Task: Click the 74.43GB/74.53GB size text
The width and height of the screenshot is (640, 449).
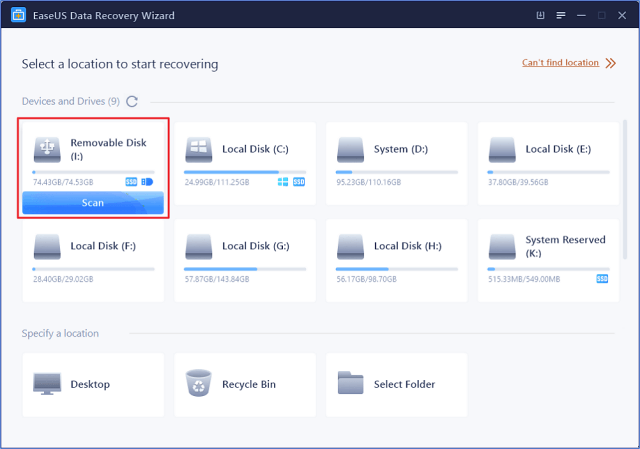Action: tap(63, 182)
